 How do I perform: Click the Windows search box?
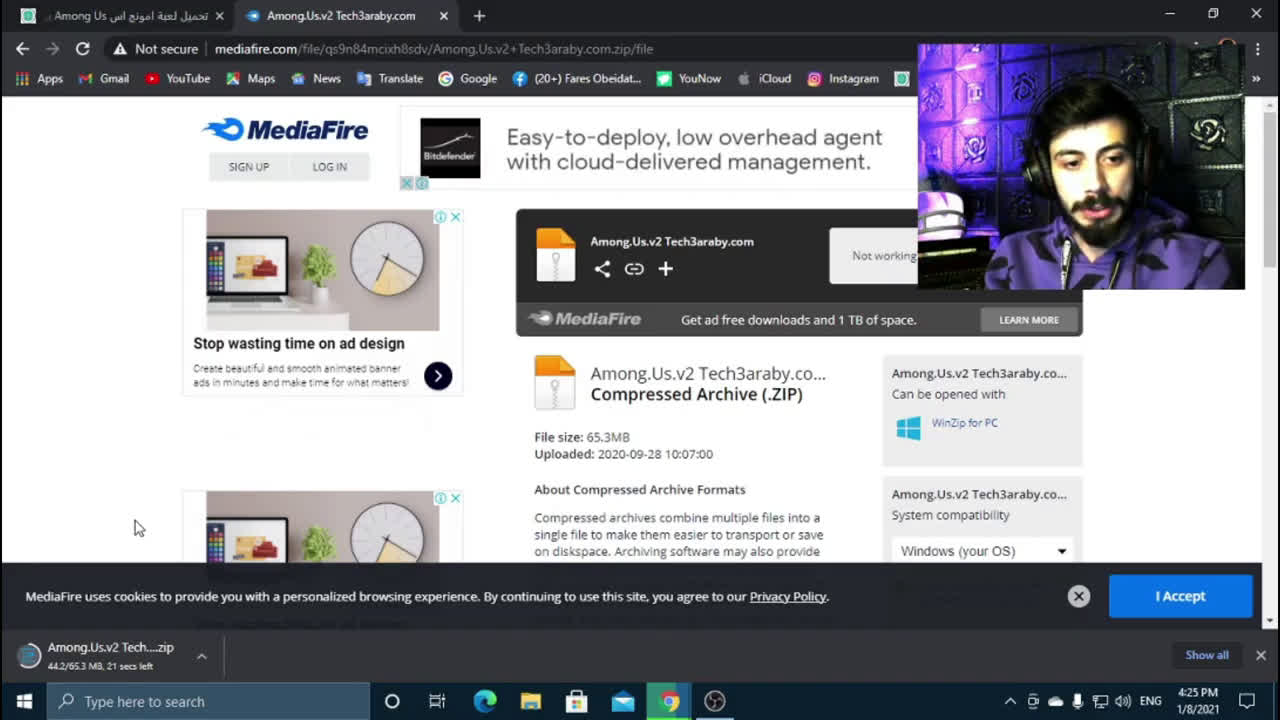pyautogui.click(x=208, y=701)
